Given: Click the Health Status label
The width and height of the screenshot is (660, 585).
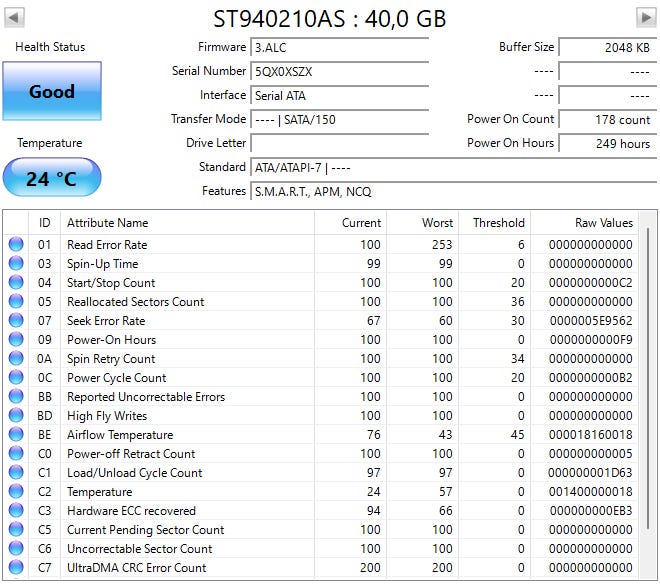Looking at the screenshot, I should coord(50,47).
